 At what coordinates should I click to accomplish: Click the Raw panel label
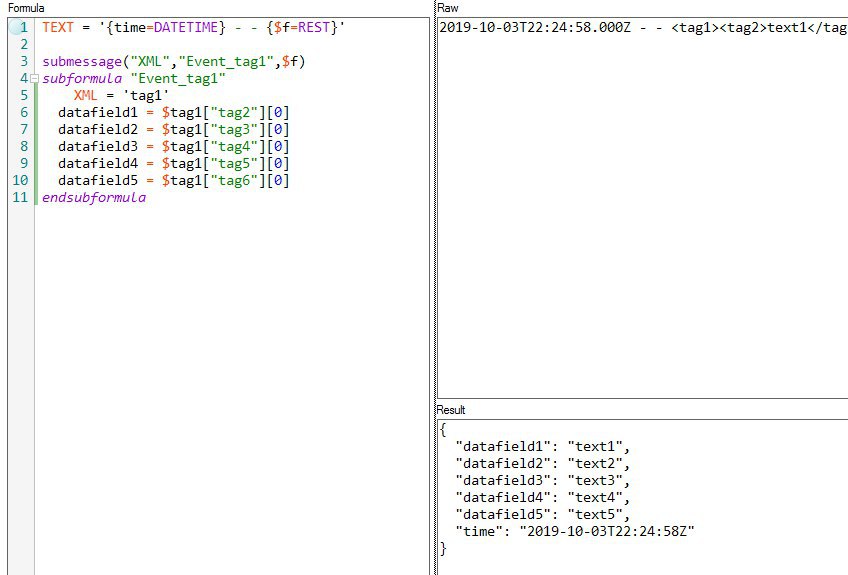pyautogui.click(x=448, y=8)
